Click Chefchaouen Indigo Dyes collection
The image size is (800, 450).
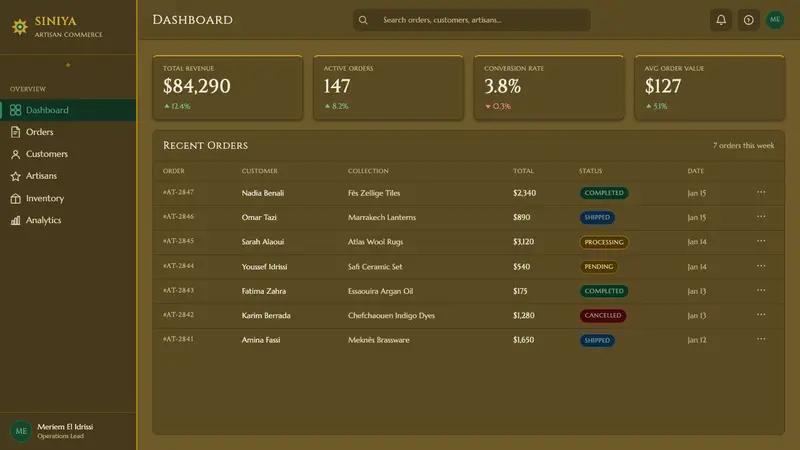[391, 316]
